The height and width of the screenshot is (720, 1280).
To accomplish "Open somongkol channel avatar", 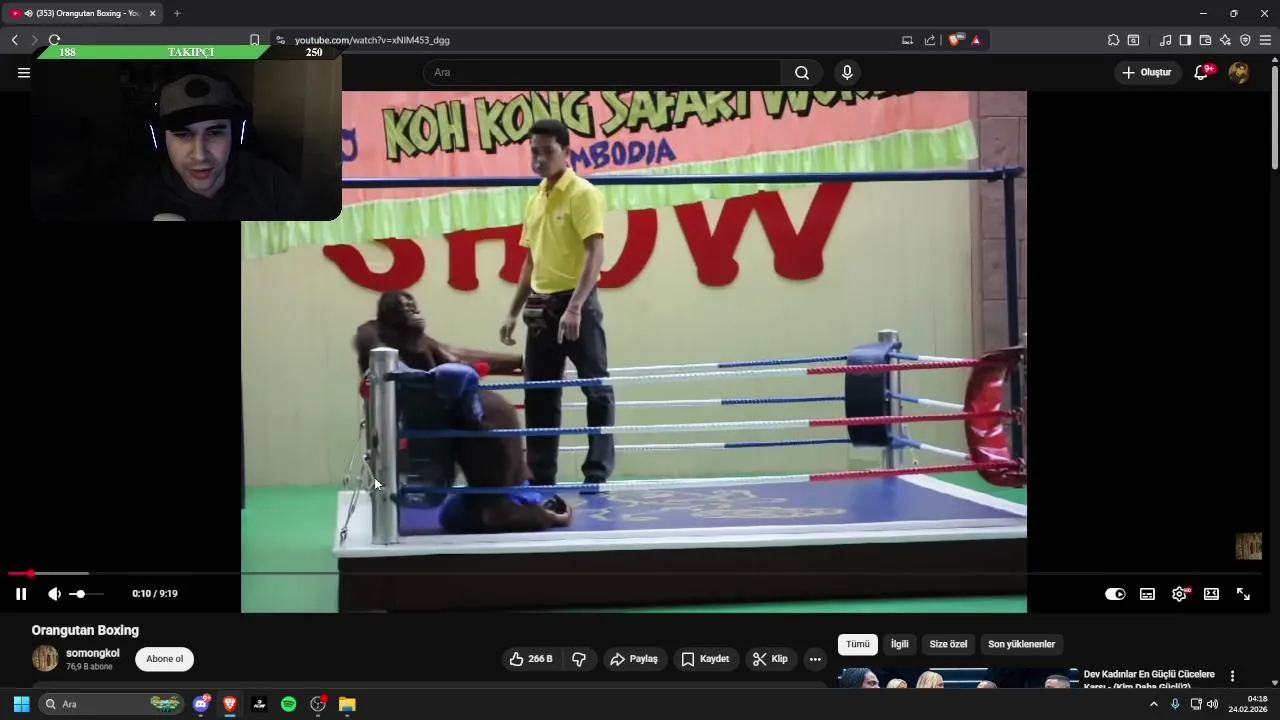I will (45, 658).
